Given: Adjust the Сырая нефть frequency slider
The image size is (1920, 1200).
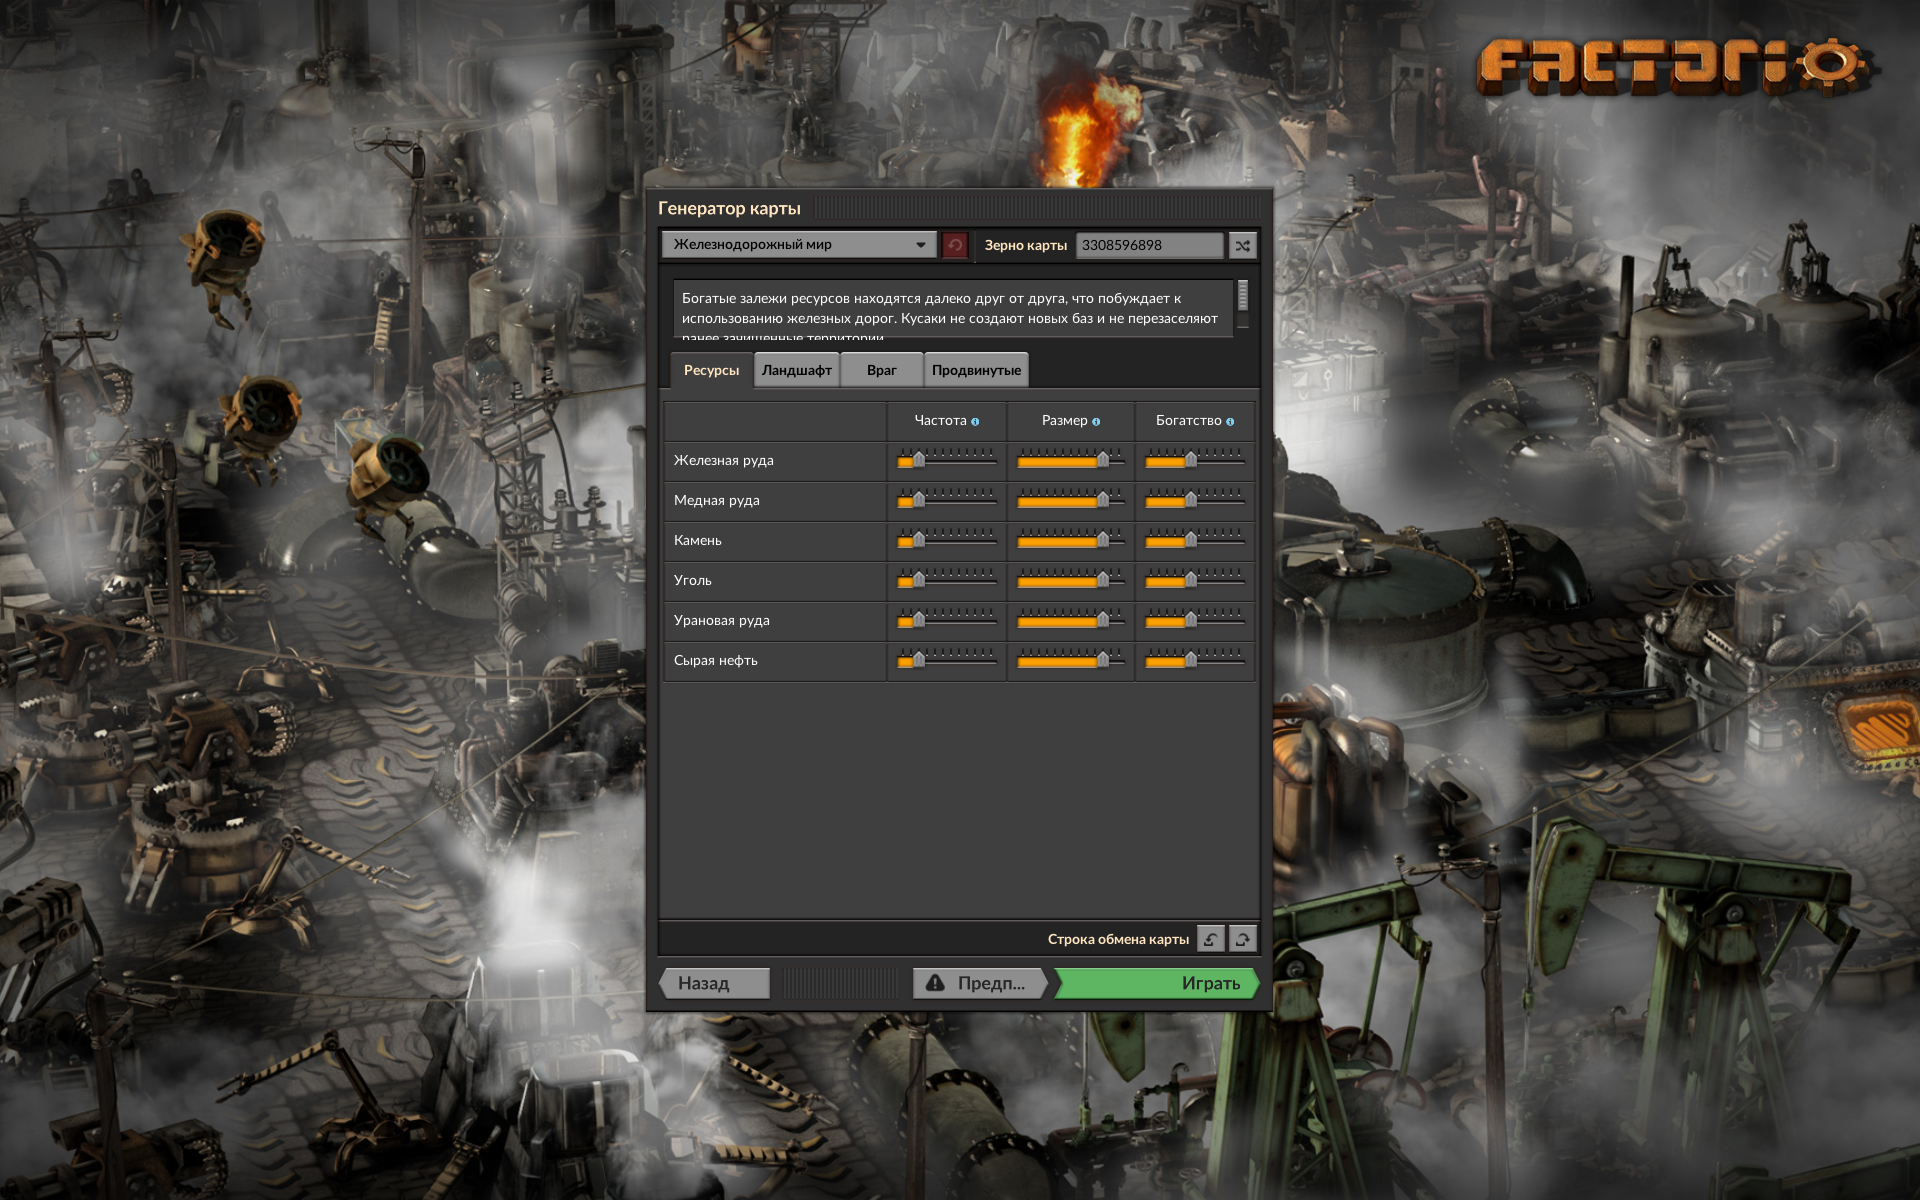Looking at the screenshot, I should pos(947,660).
